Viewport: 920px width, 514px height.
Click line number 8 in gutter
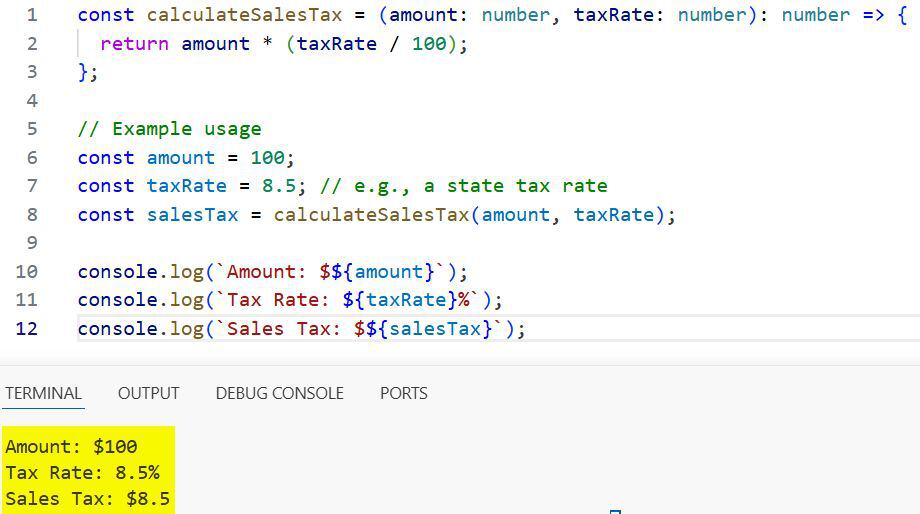click(32, 214)
